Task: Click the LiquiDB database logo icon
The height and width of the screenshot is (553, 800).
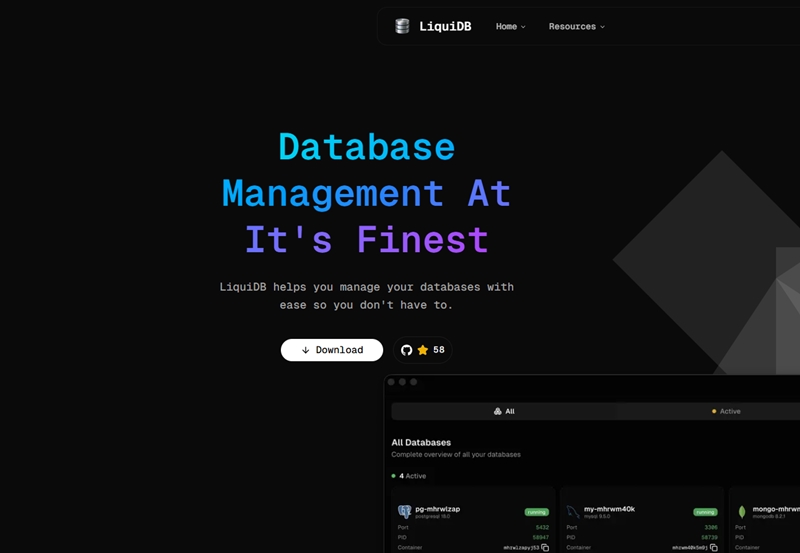Action: coord(402,27)
